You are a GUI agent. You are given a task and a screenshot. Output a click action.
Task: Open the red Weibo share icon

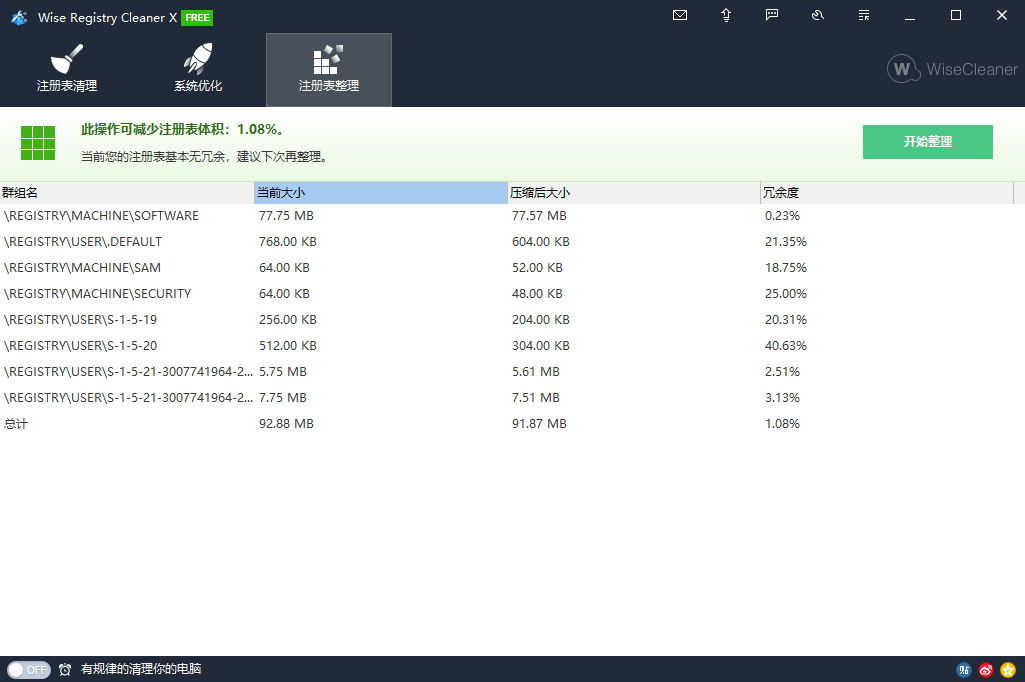click(986, 670)
